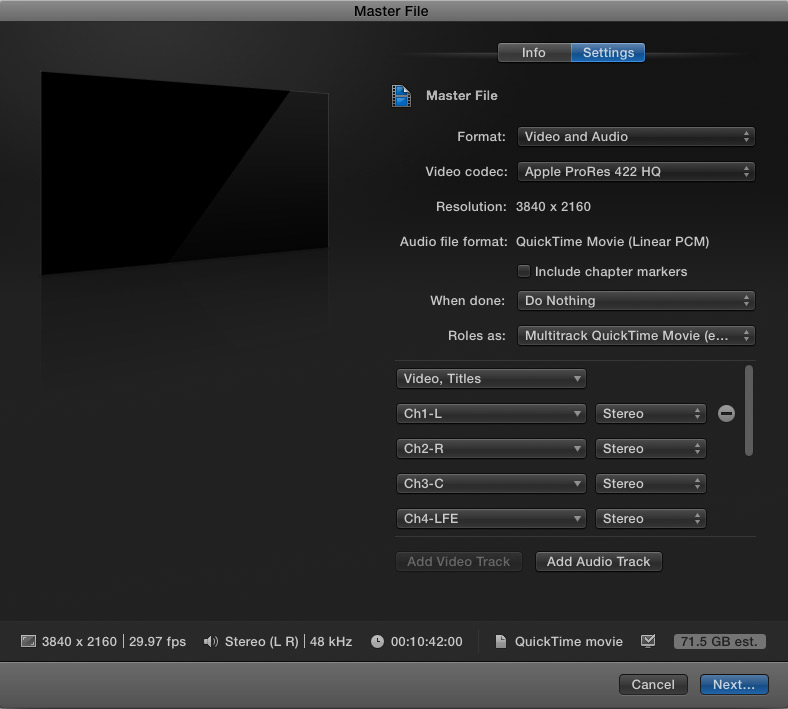Click the QuickTime movie file icon
The width and height of the screenshot is (788, 709).
click(501, 641)
